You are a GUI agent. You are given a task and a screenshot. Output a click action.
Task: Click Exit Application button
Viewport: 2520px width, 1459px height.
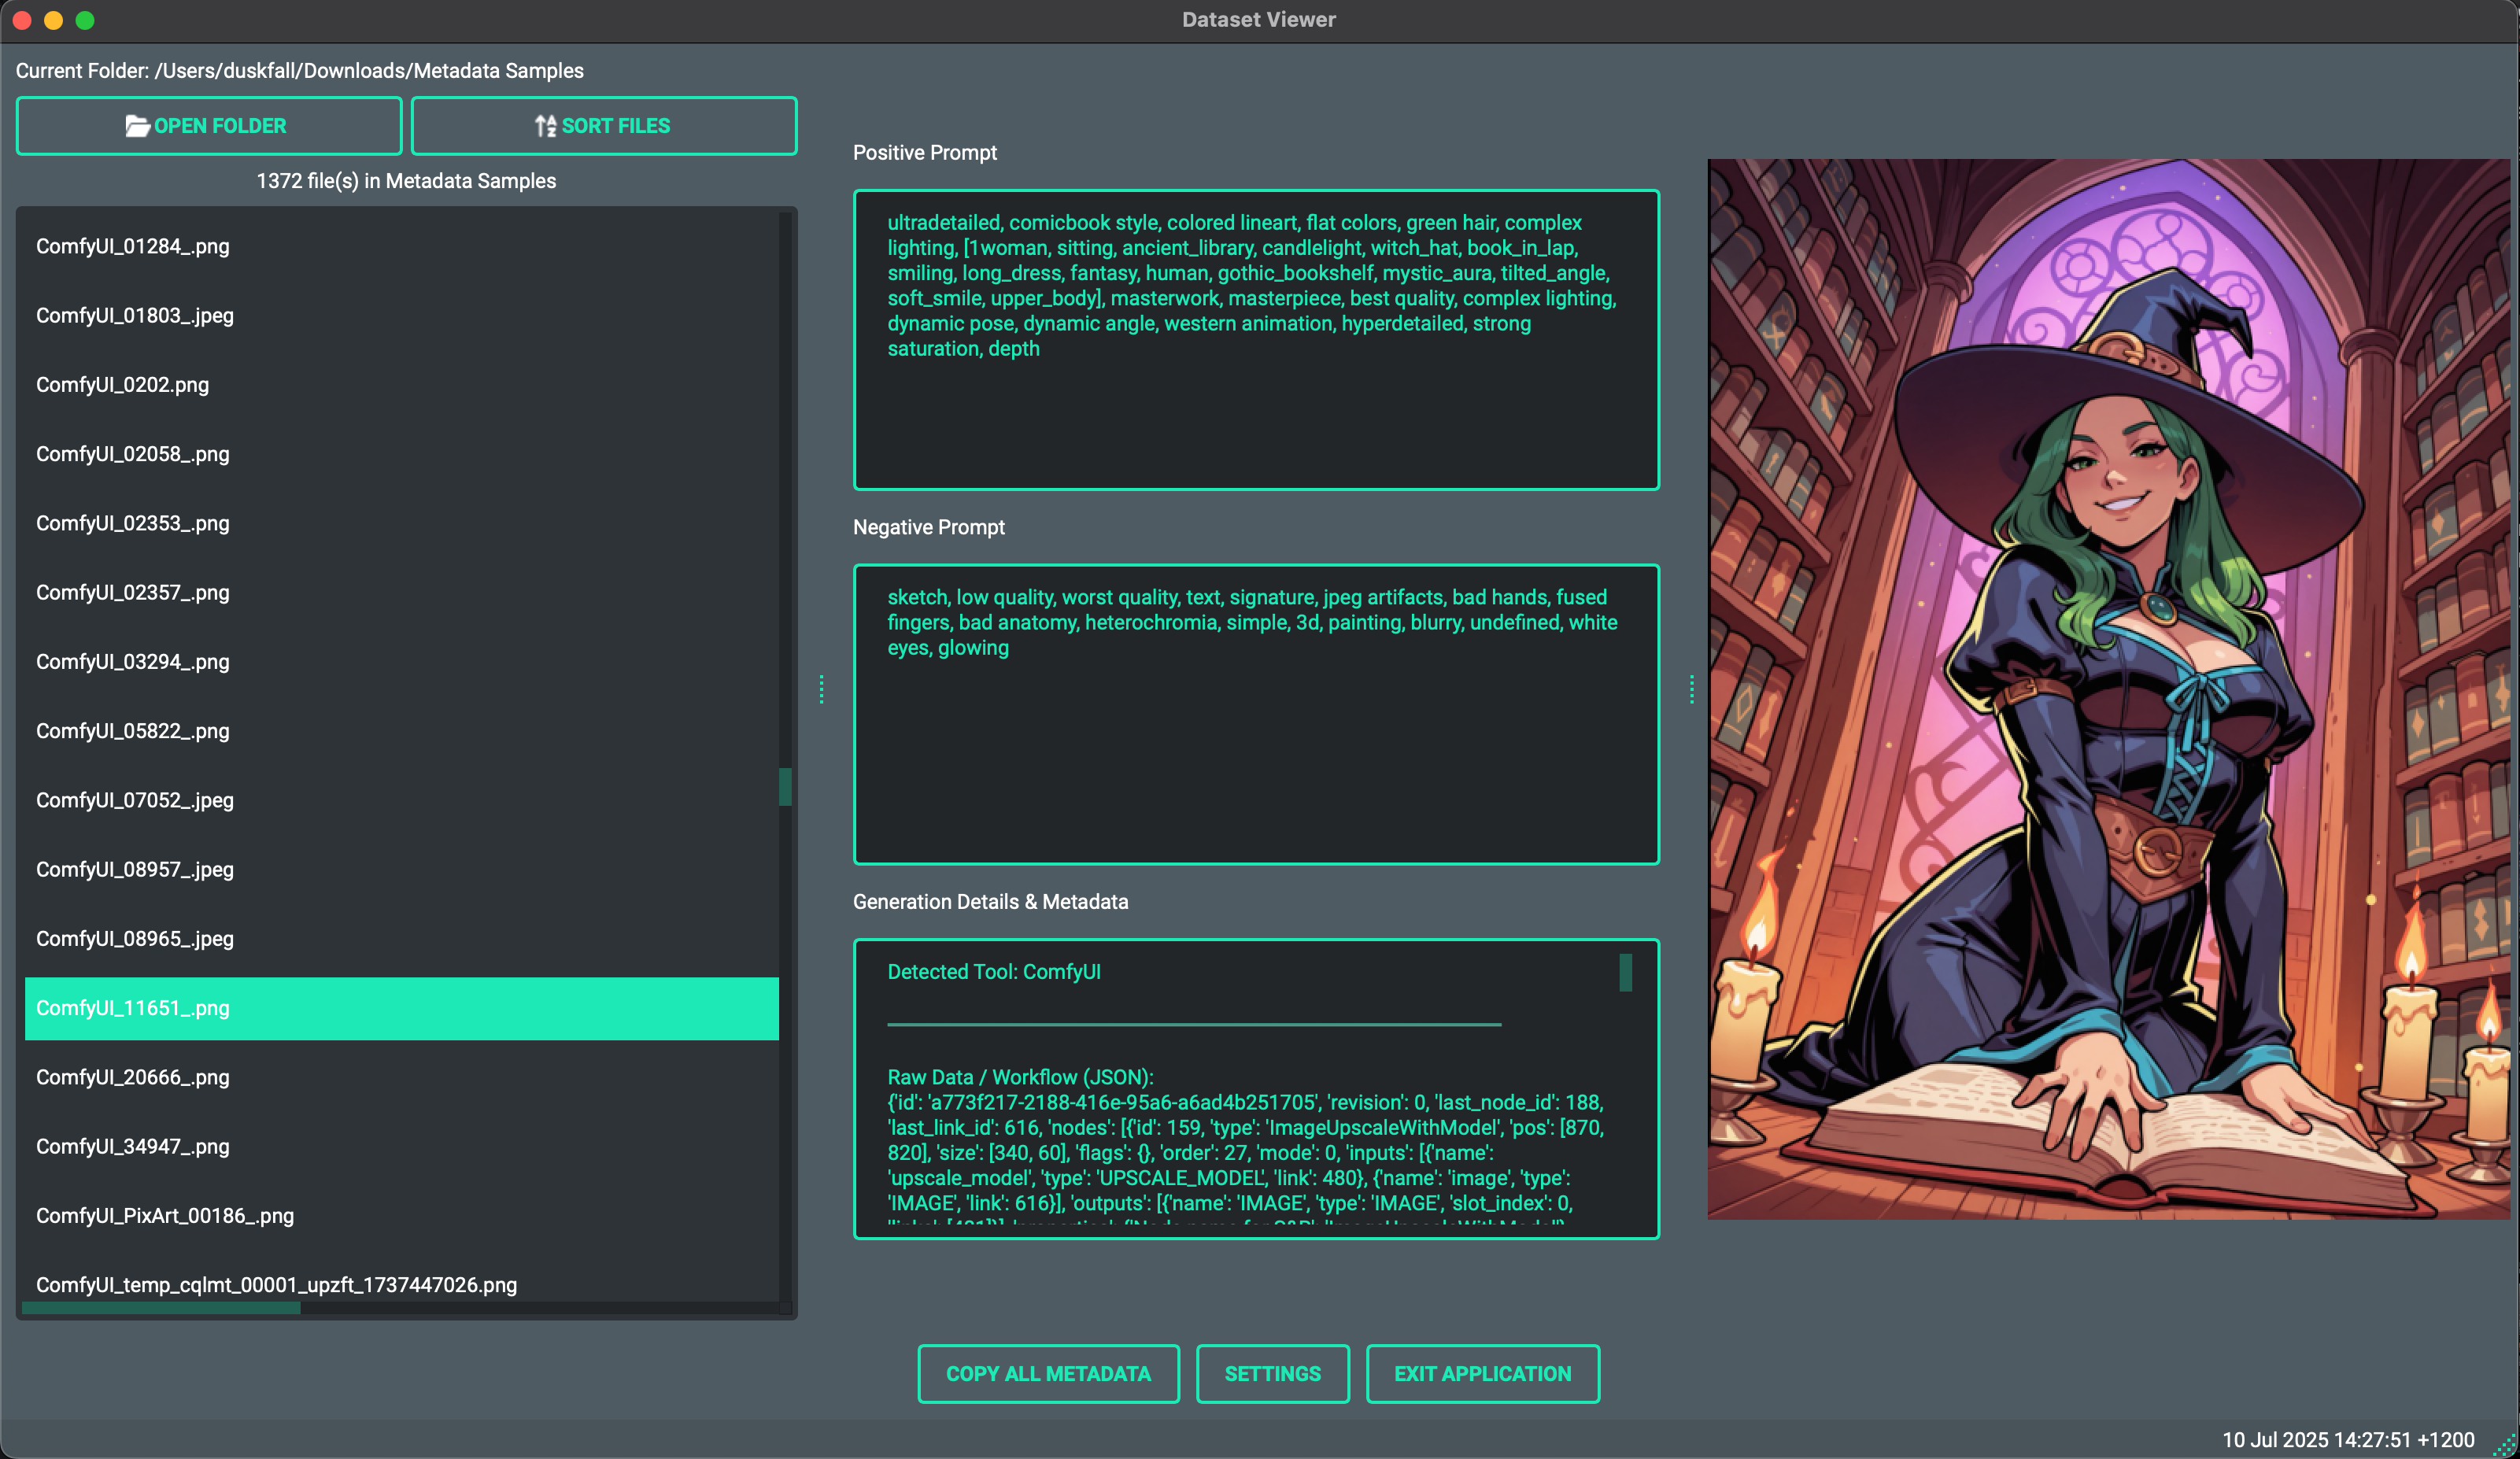click(1482, 1374)
